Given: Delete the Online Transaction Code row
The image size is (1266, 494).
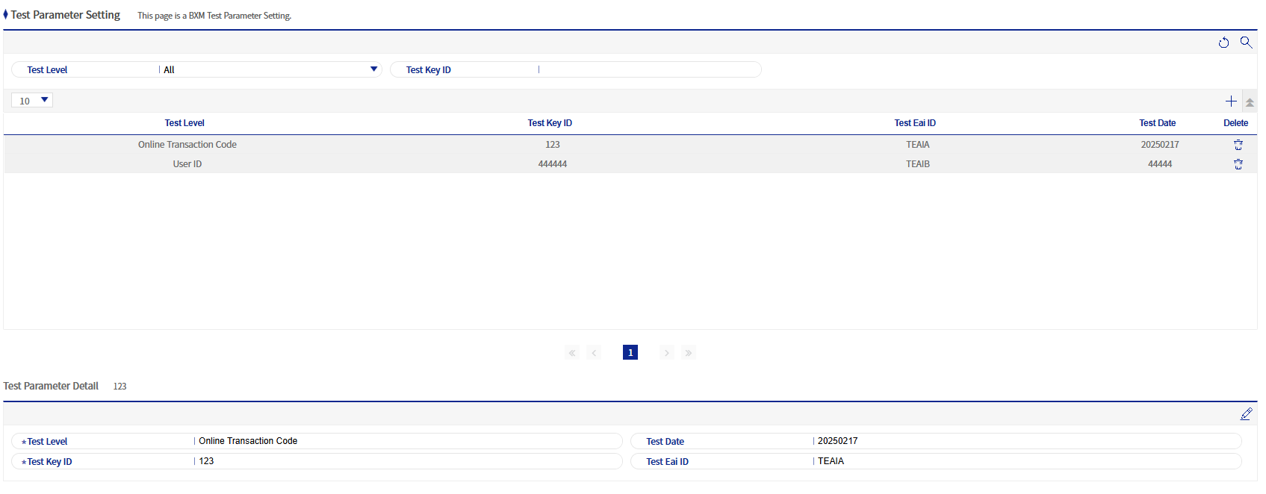Looking at the screenshot, I should [1238, 145].
